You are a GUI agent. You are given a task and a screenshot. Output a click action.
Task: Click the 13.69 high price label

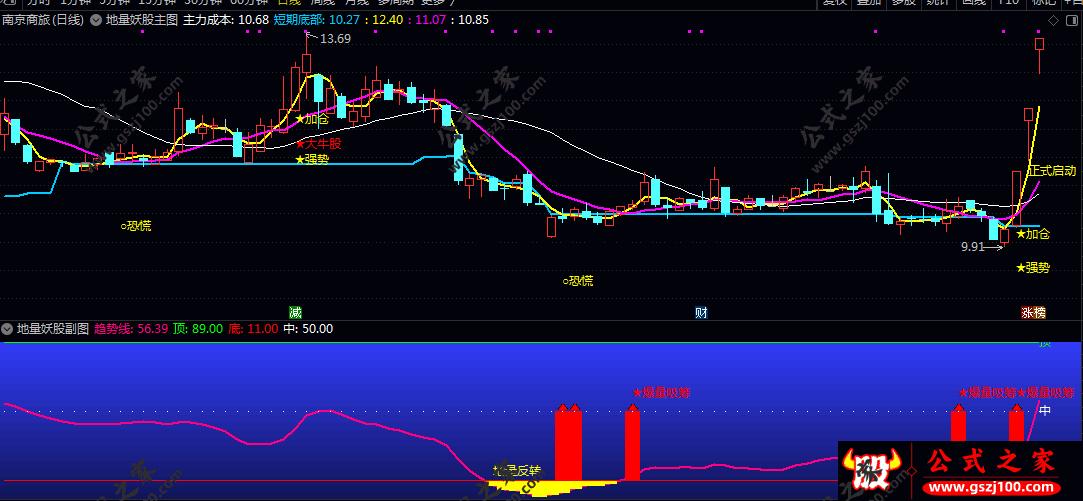point(336,39)
